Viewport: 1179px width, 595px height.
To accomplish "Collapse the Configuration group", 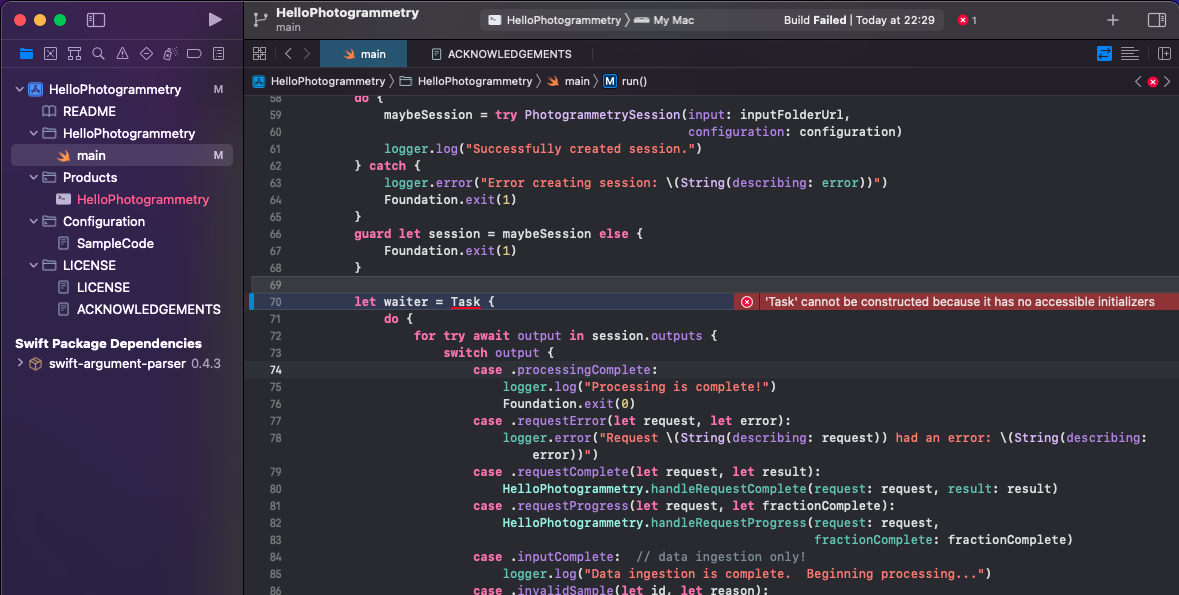I will click(x=34, y=221).
